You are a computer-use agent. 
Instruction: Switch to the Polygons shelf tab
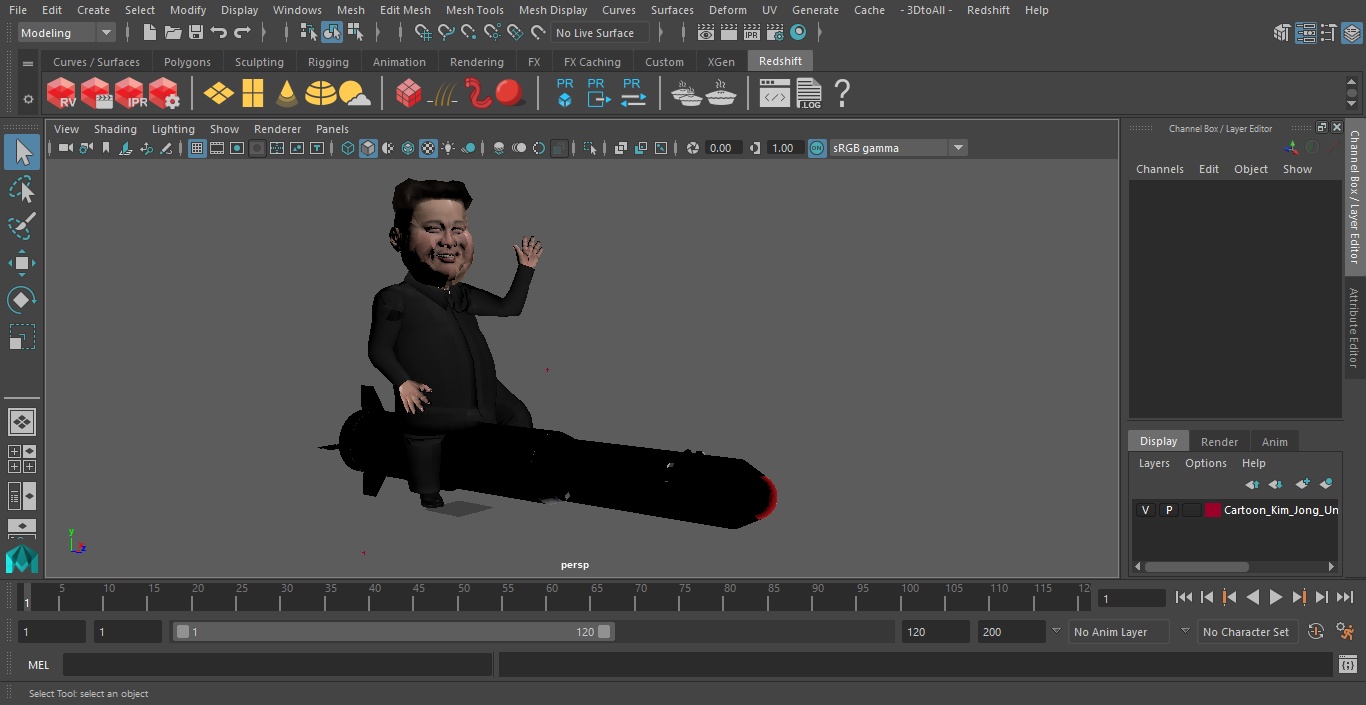tap(187, 62)
